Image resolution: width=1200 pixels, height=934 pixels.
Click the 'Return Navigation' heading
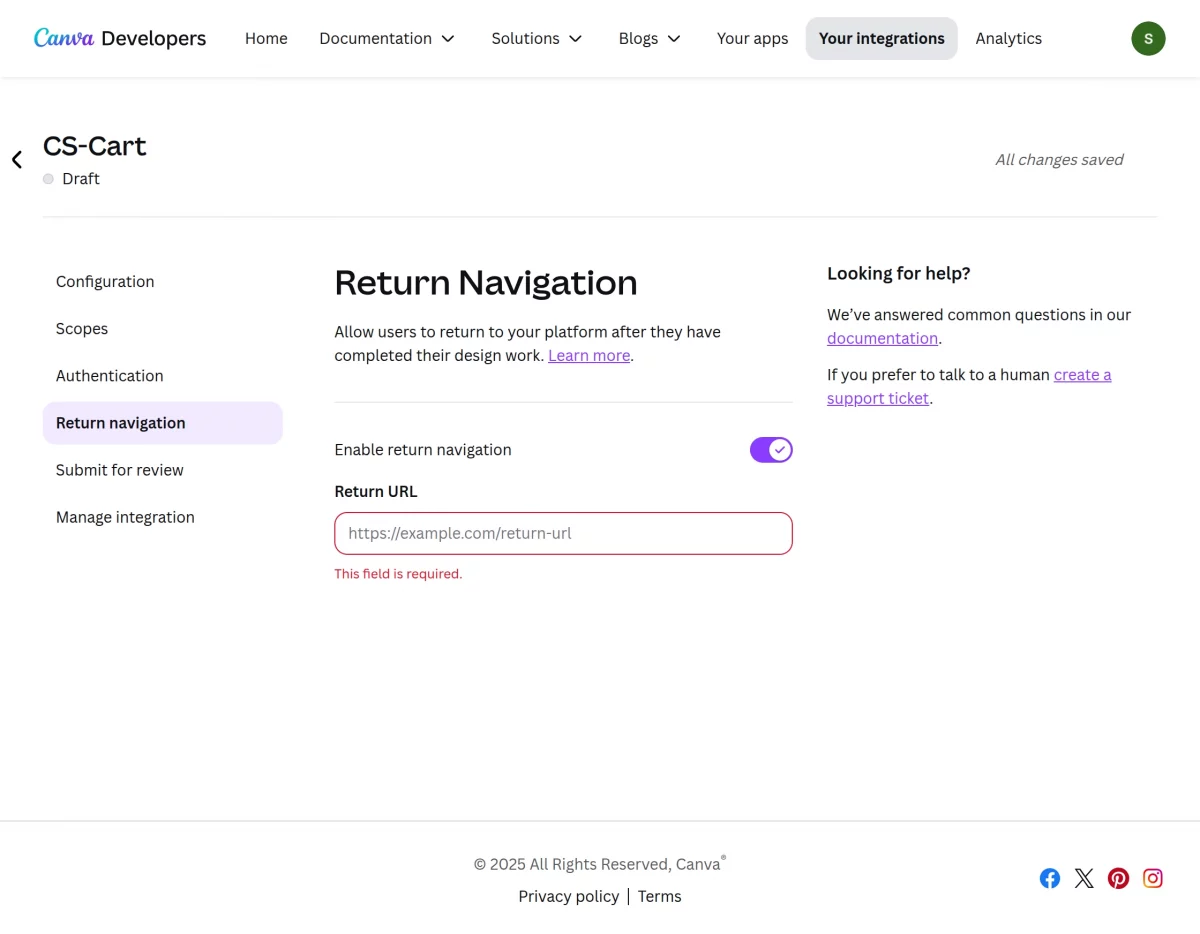486,283
